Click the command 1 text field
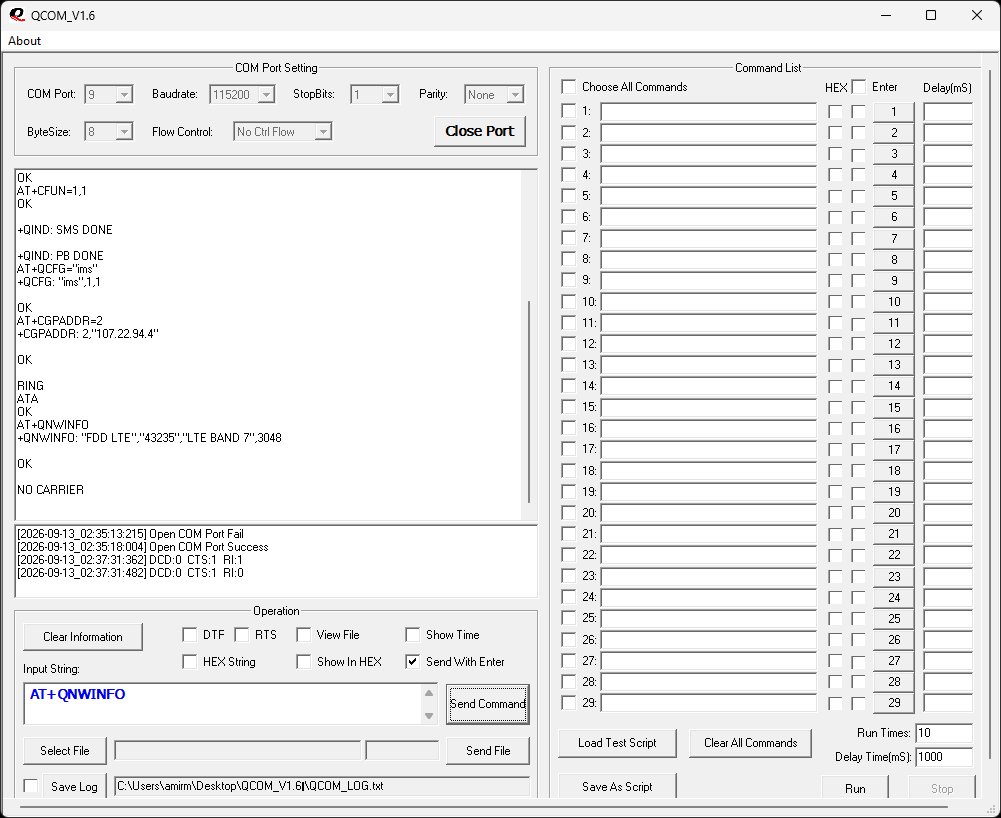 pyautogui.click(x=709, y=112)
